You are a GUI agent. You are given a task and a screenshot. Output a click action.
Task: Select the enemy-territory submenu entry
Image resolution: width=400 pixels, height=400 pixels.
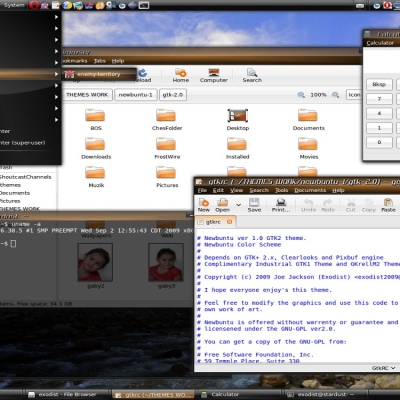[x=99, y=74]
